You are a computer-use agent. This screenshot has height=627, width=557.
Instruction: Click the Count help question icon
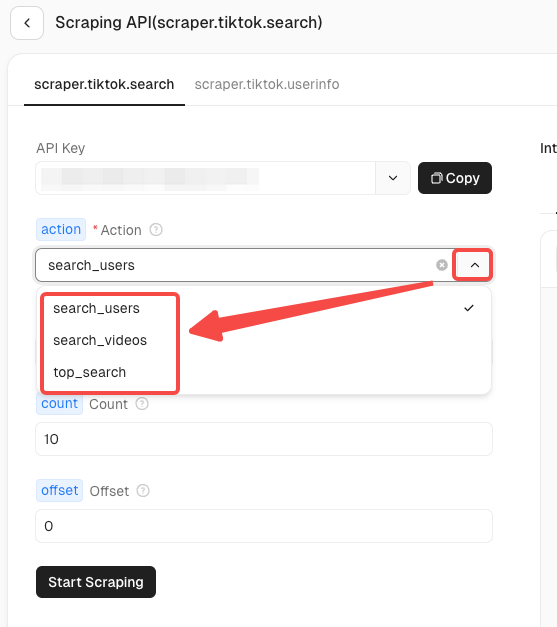coord(142,404)
